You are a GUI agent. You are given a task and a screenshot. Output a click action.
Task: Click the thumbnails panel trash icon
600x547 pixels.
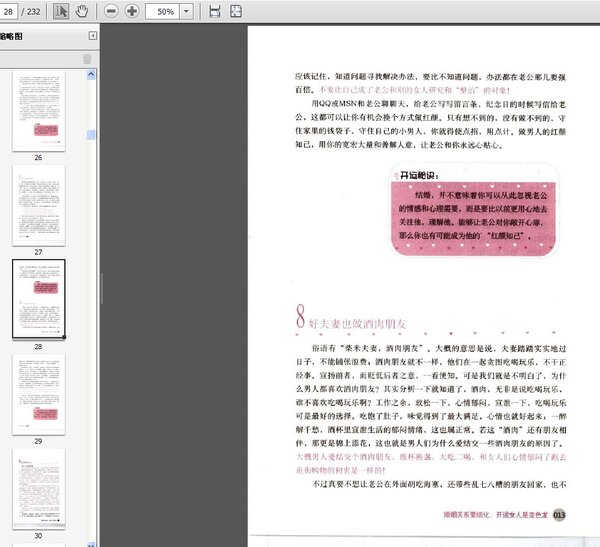[x=87, y=59]
